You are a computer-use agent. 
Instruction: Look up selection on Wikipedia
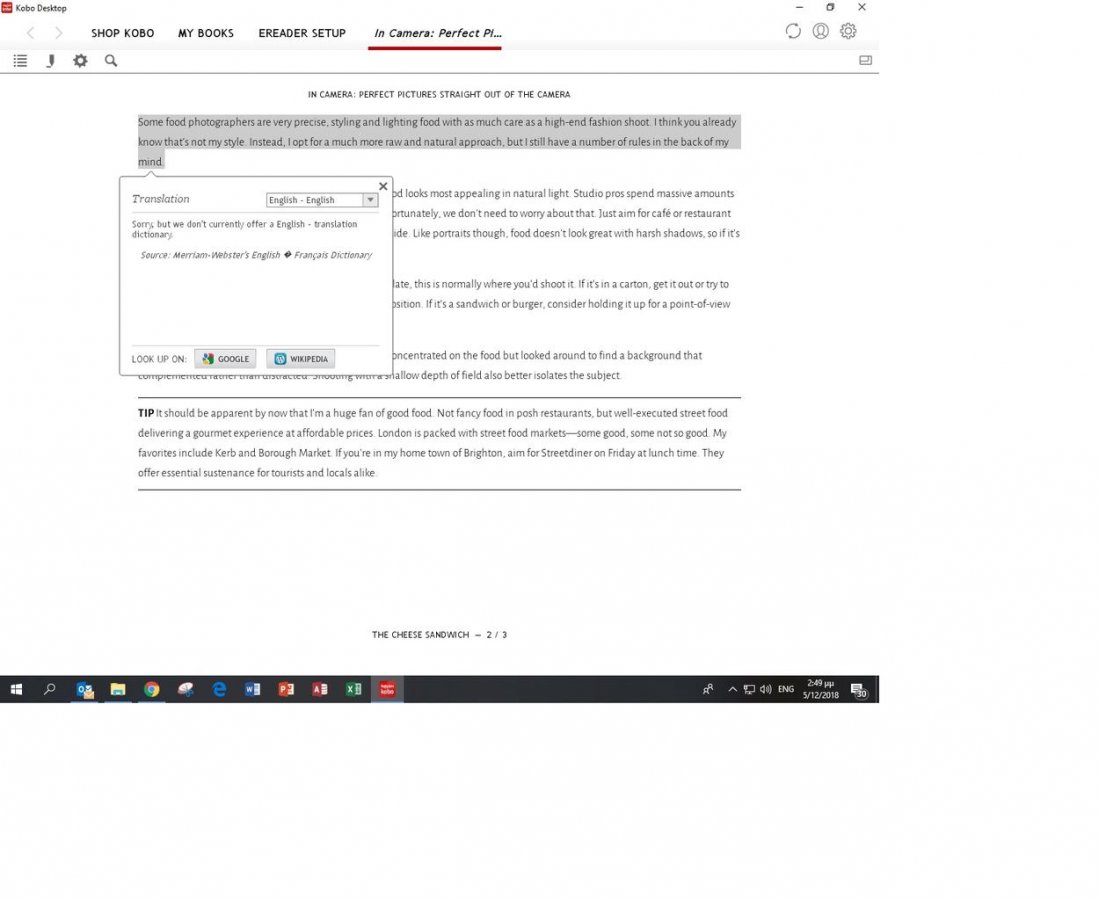click(300, 359)
